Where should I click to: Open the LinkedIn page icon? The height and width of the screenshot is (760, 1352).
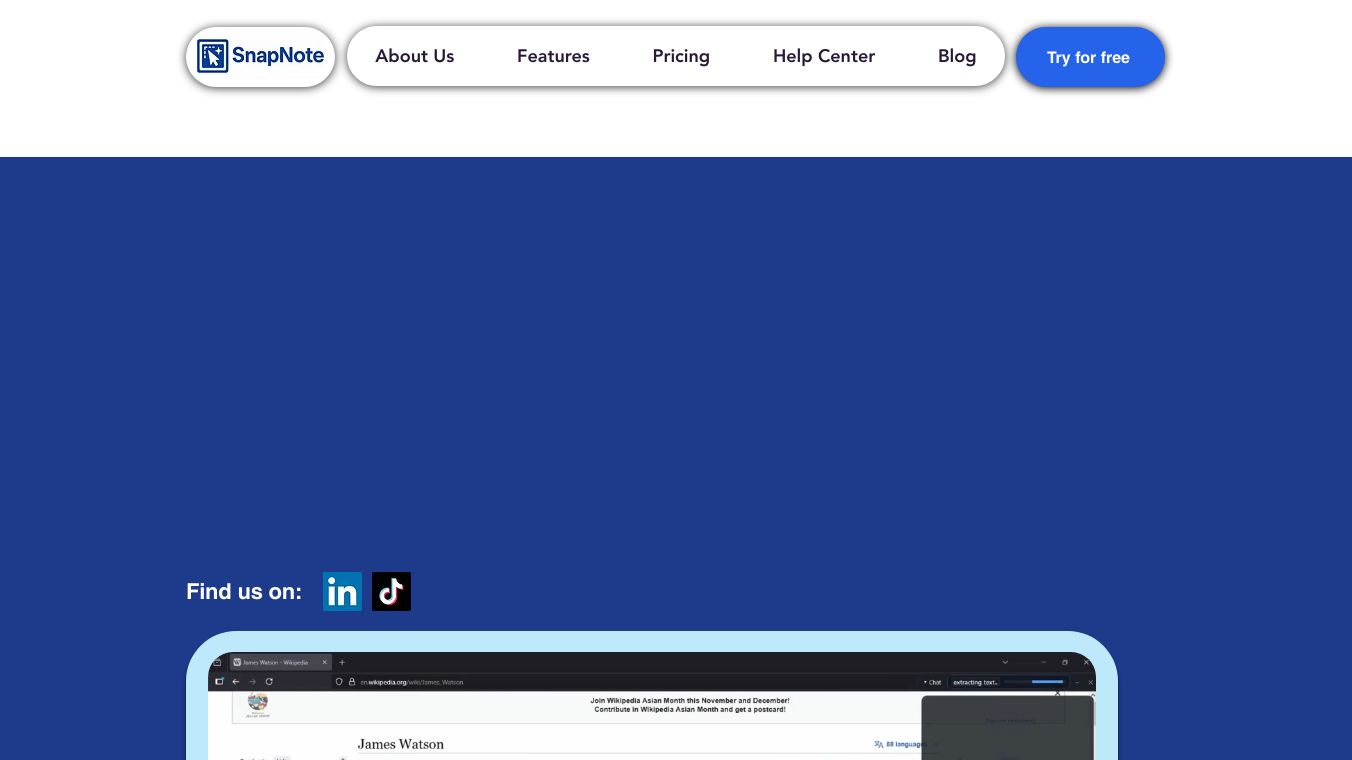coord(342,592)
